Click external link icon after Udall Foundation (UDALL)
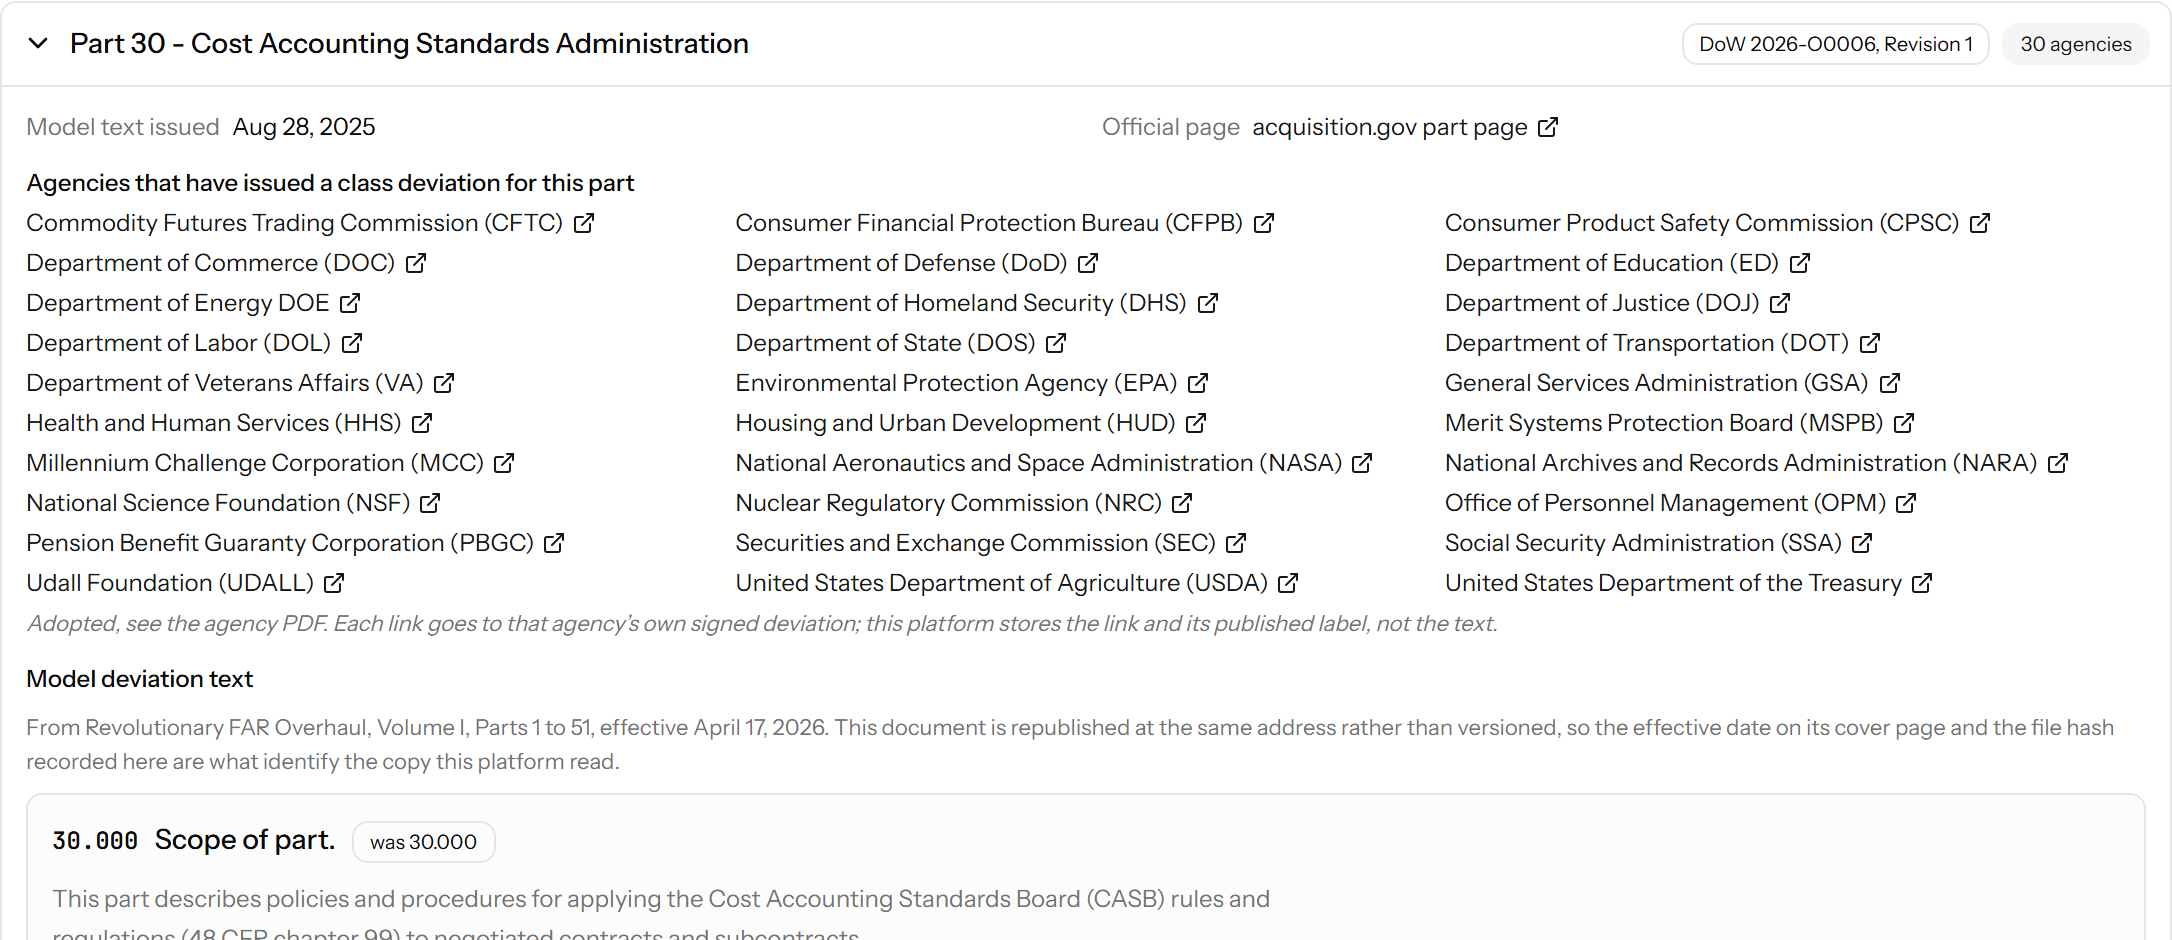2172x940 pixels. (x=334, y=583)
